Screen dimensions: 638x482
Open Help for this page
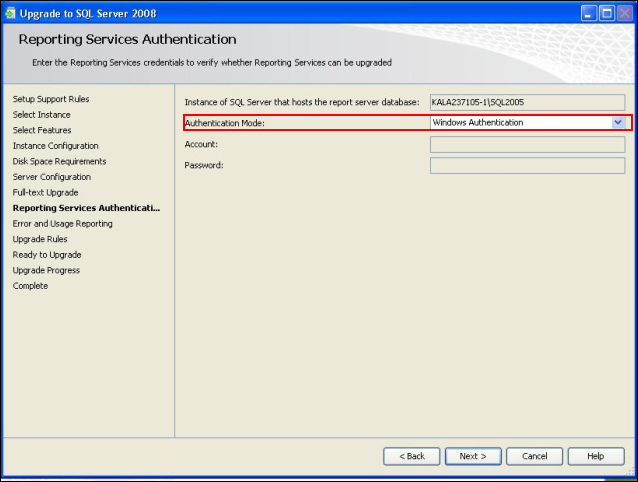click(596, 456)
